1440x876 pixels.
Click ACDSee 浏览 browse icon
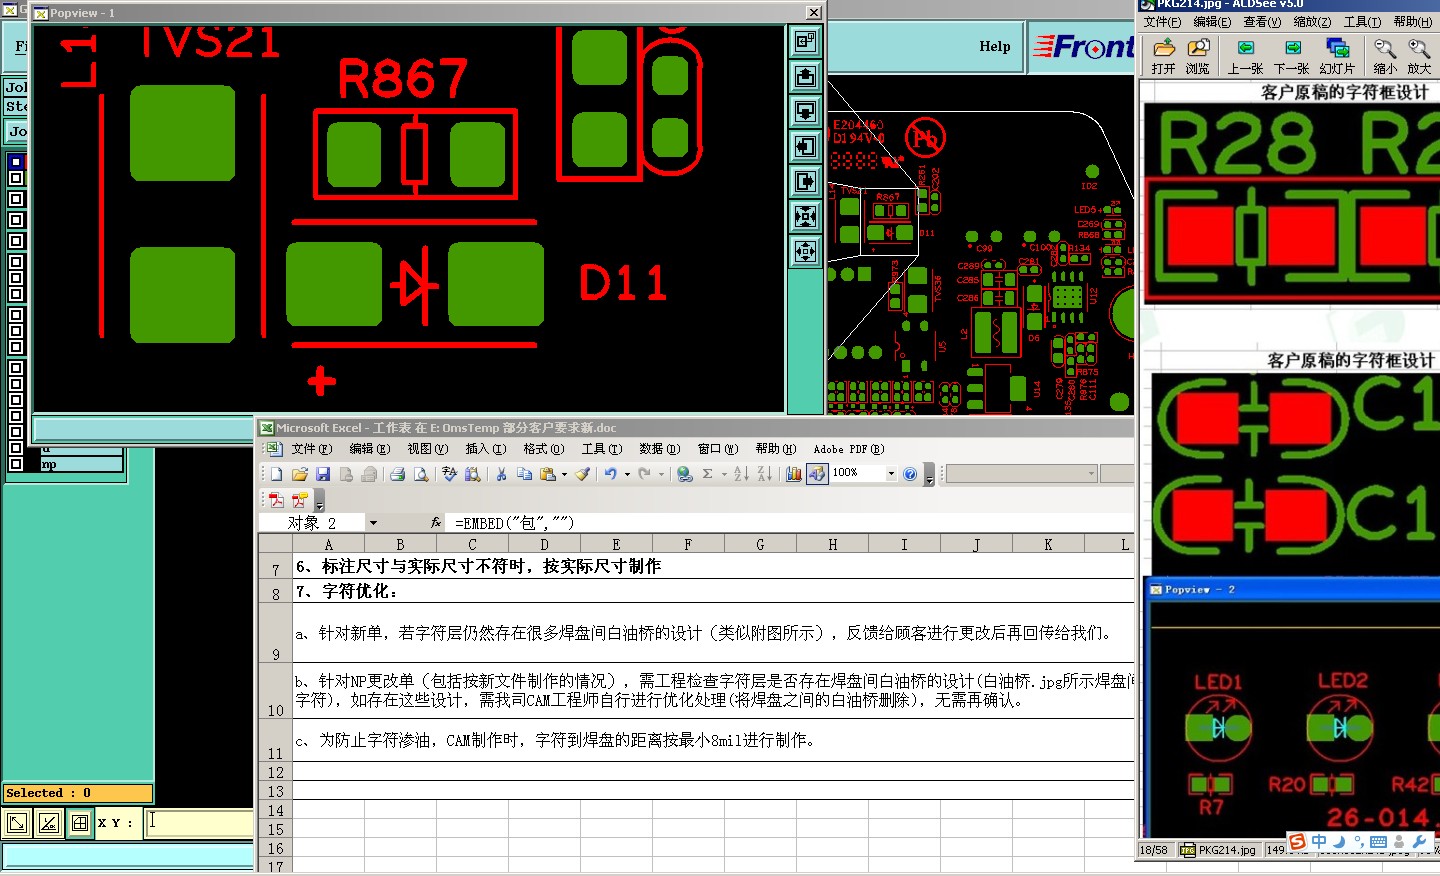point(1198,56)
